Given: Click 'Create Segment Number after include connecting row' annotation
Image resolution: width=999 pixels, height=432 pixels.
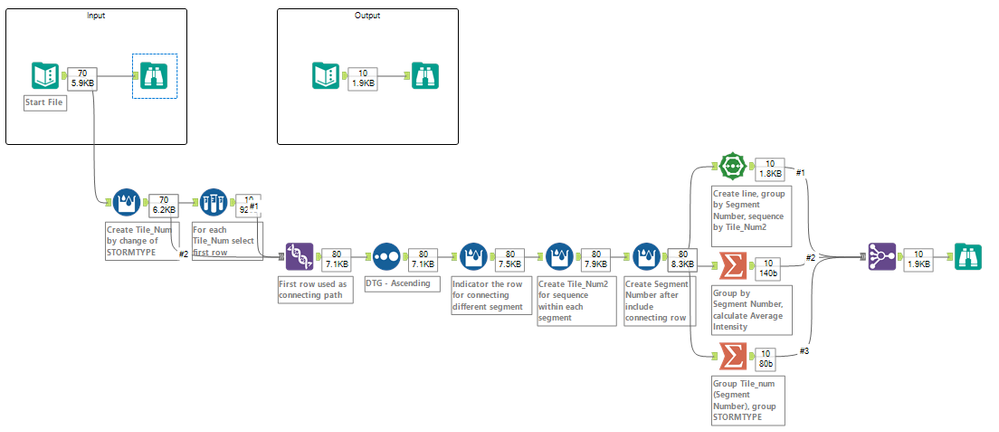Looking at the screenshot, I should pos(659,301).
